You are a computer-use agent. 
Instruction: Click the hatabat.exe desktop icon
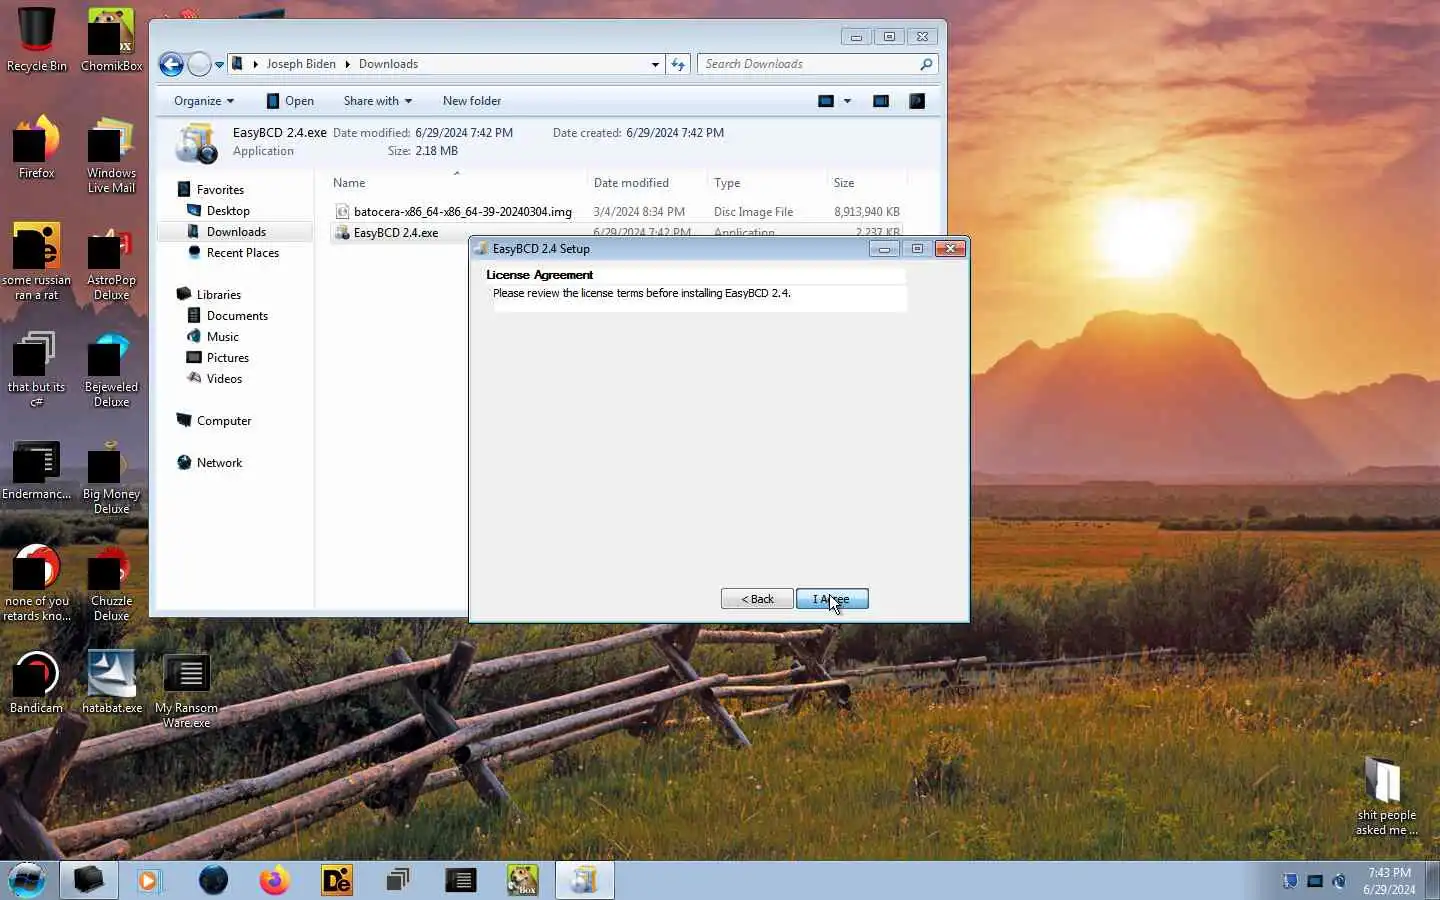[x=112, y=682]
